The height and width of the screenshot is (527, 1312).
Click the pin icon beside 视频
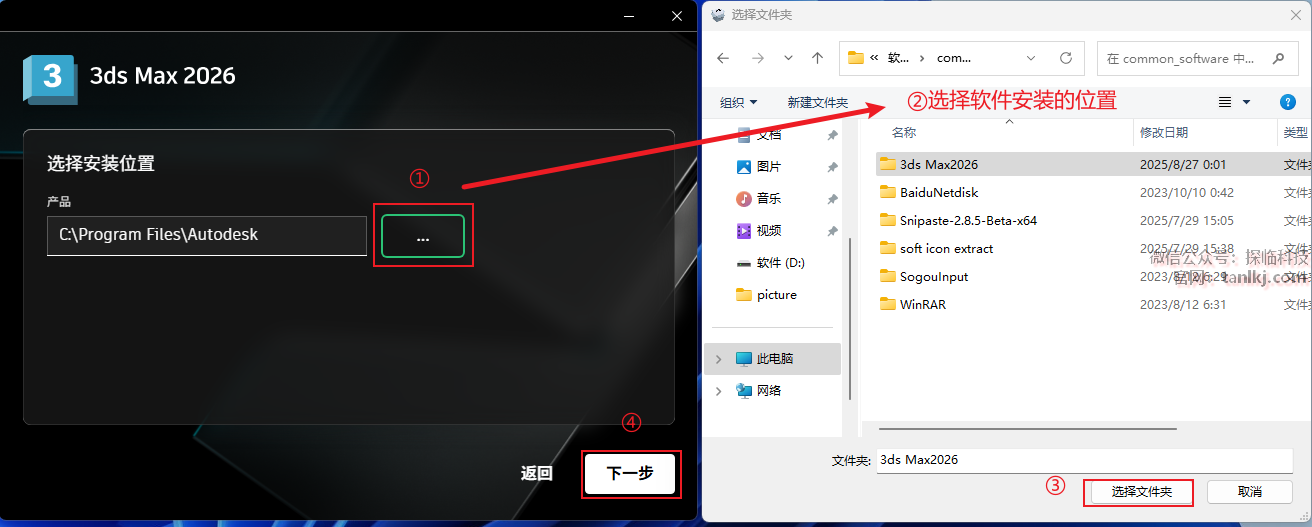(832, 231)
